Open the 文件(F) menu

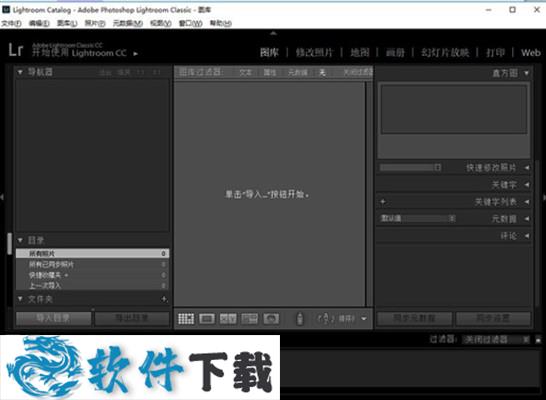(x=11, y=23)
